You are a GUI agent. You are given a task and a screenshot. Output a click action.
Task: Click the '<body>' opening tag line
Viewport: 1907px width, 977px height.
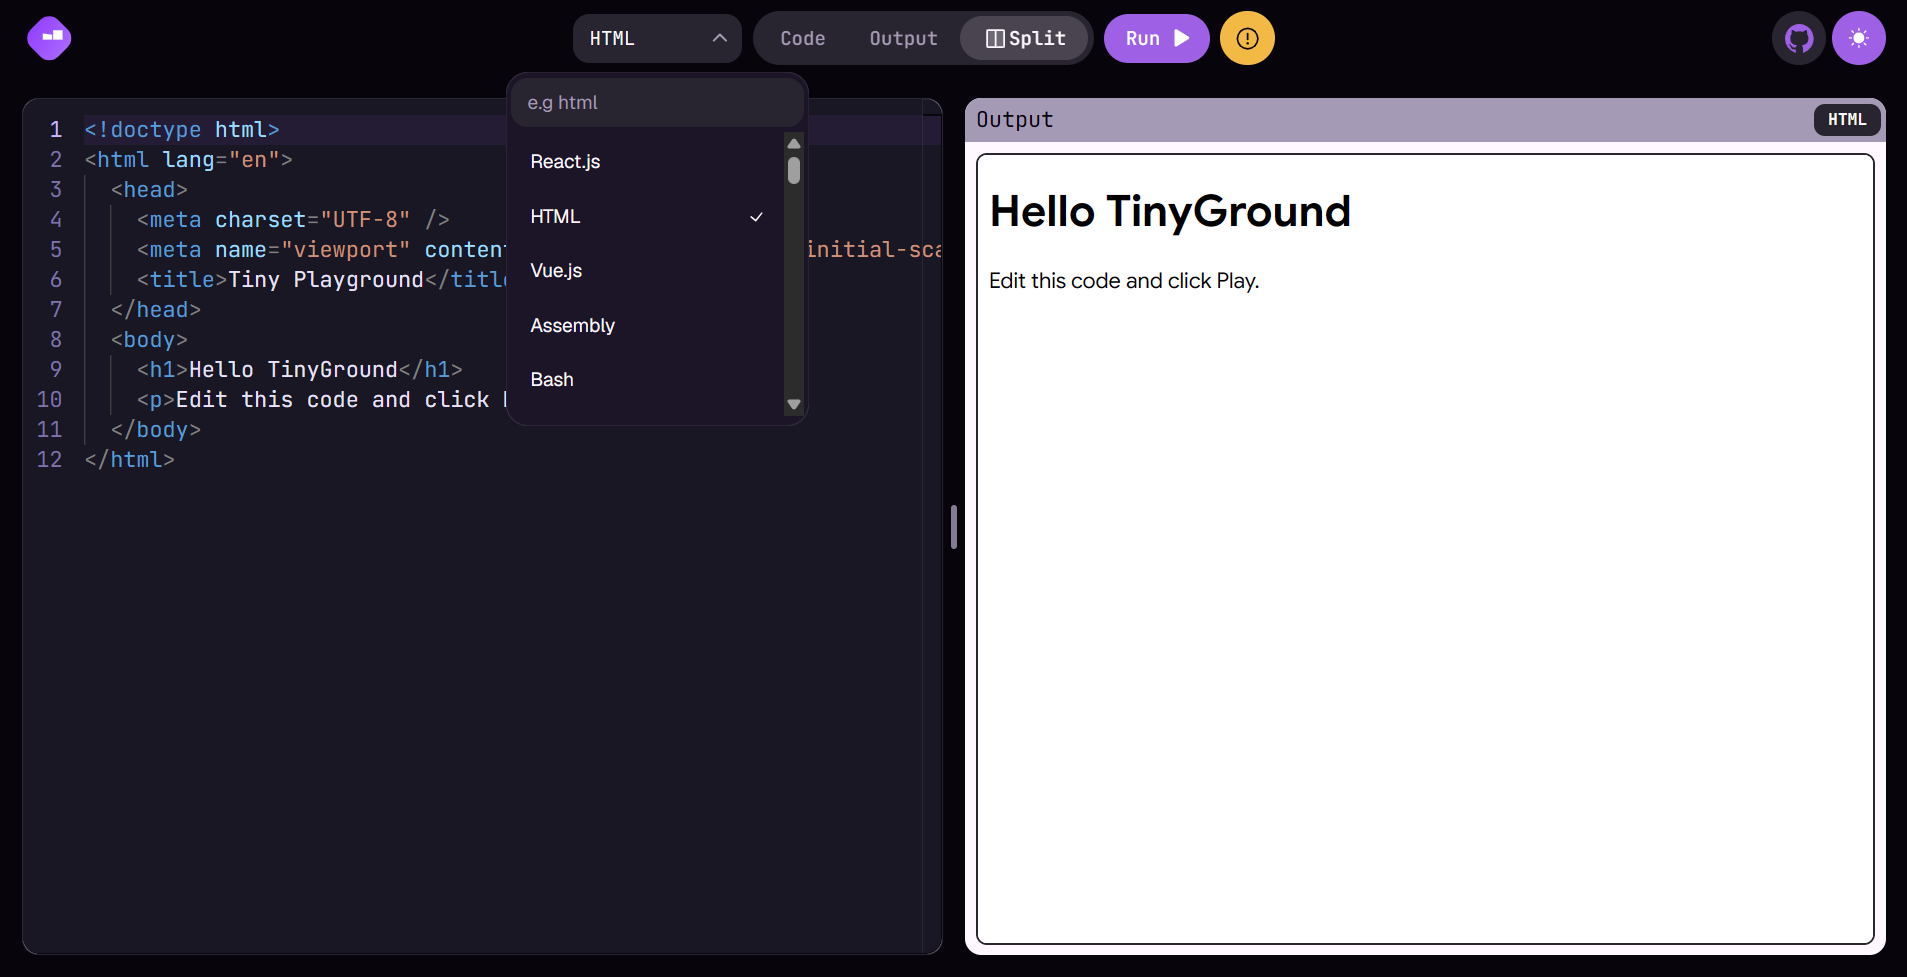(x=149, y=340)
